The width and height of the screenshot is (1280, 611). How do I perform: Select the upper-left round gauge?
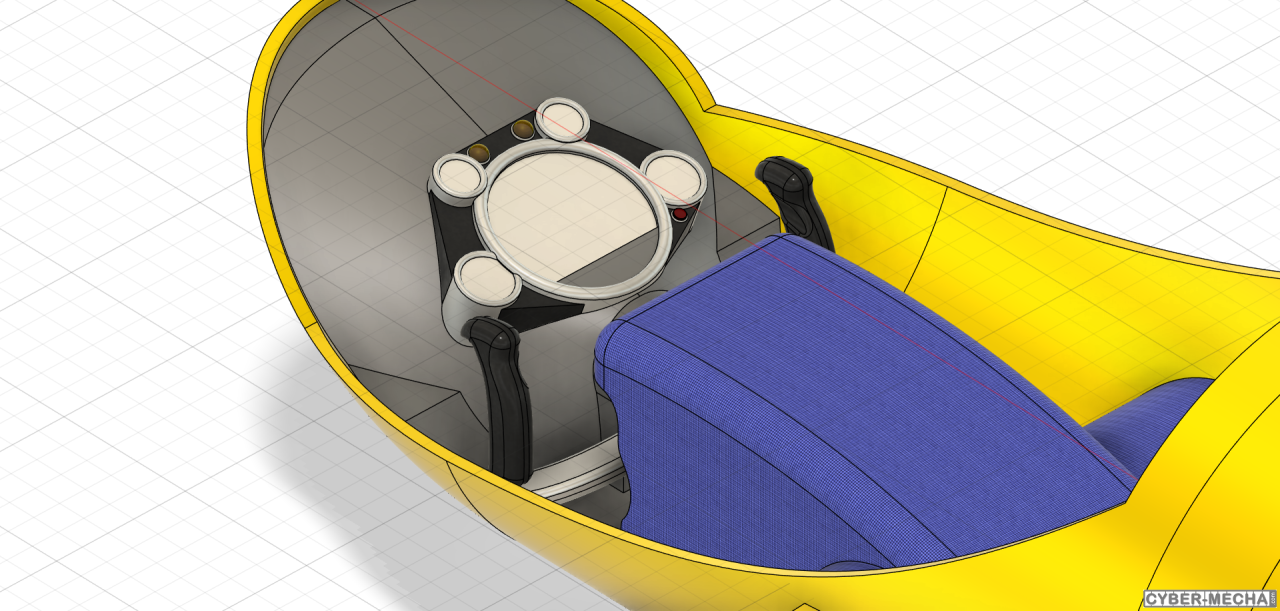tap(459, 179)
